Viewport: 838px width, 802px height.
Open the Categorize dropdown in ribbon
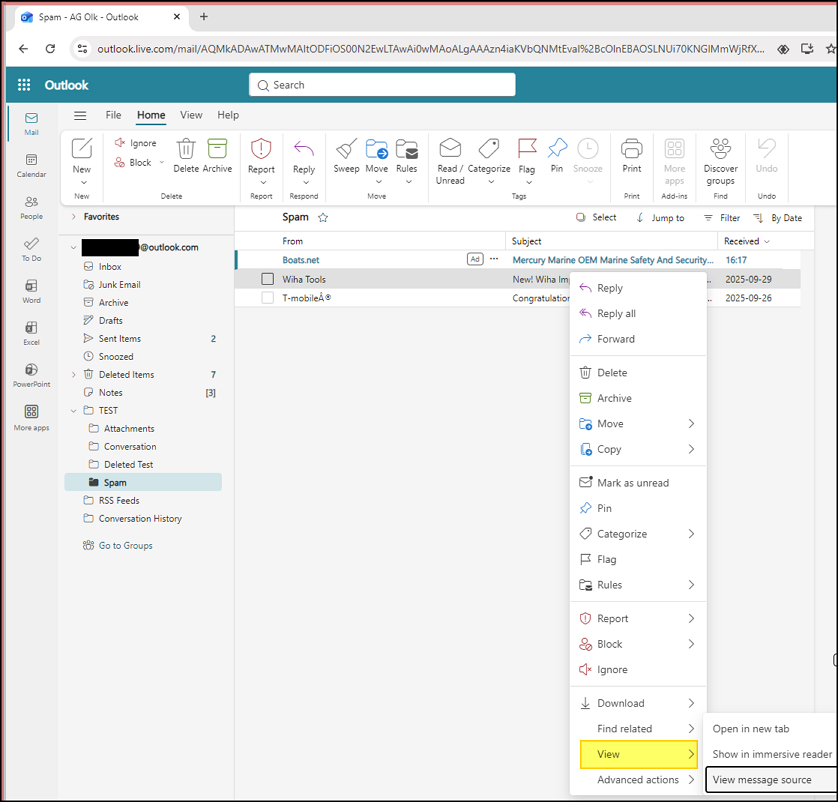pyautogui.click(x=491, y=182)
